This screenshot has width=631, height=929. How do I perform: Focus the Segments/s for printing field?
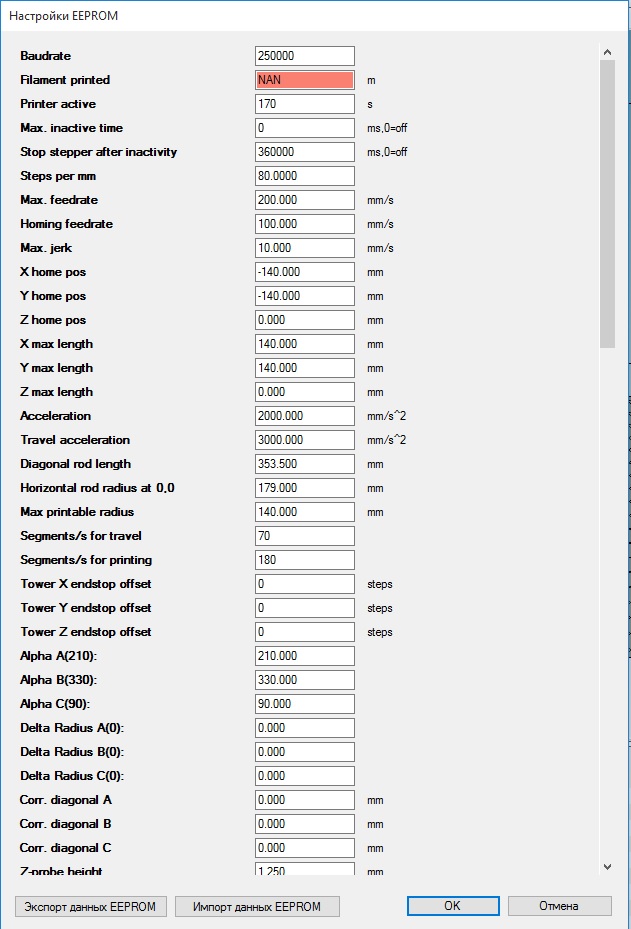point(305,560)
